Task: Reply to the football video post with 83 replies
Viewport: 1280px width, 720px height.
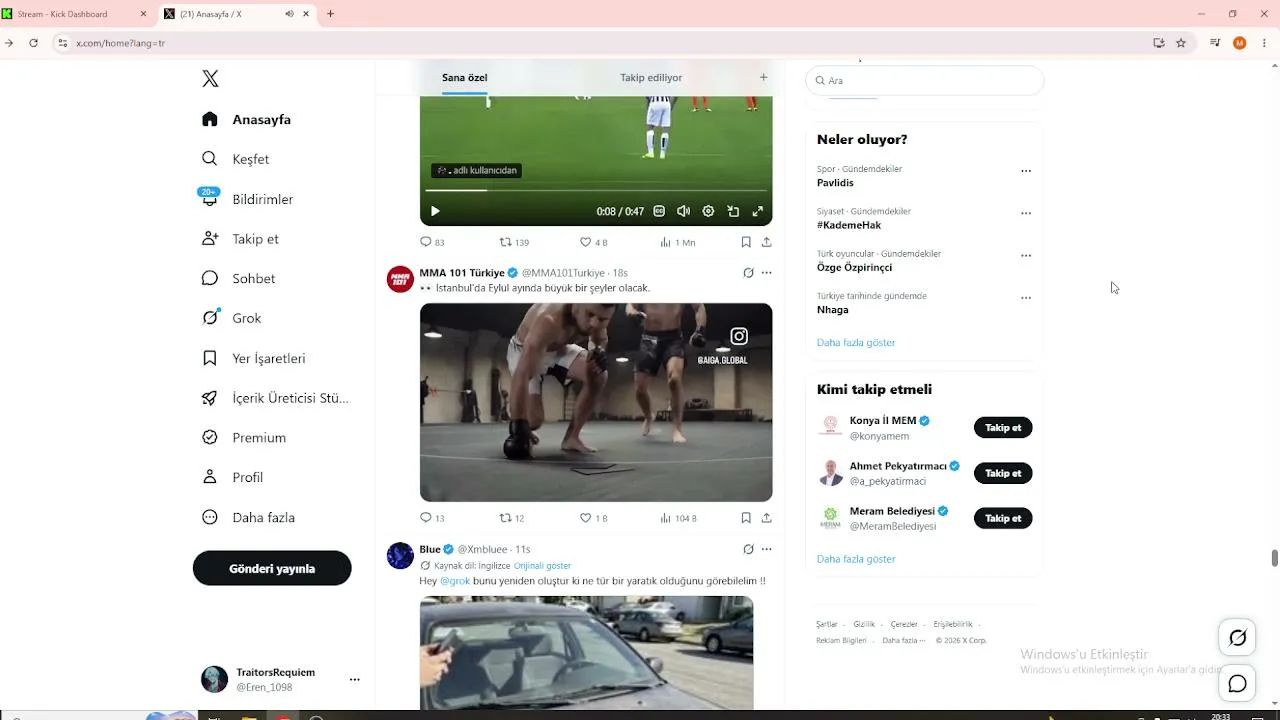Action: tap(432, 242)
